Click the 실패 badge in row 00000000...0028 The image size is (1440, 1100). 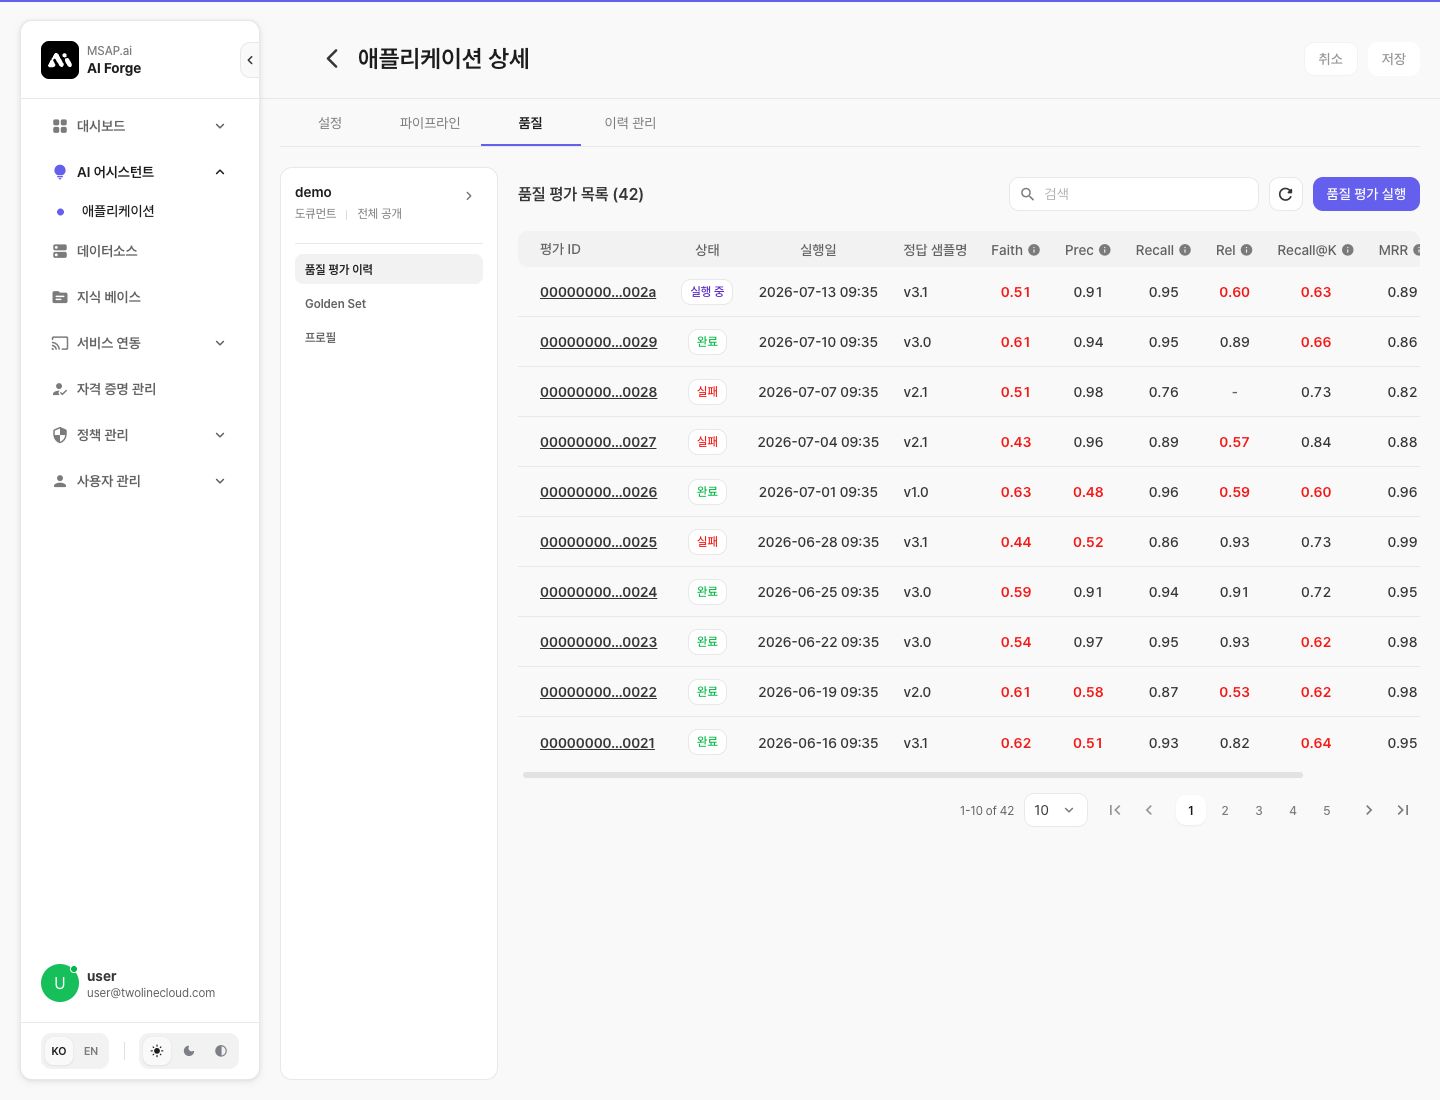point(707,392)
